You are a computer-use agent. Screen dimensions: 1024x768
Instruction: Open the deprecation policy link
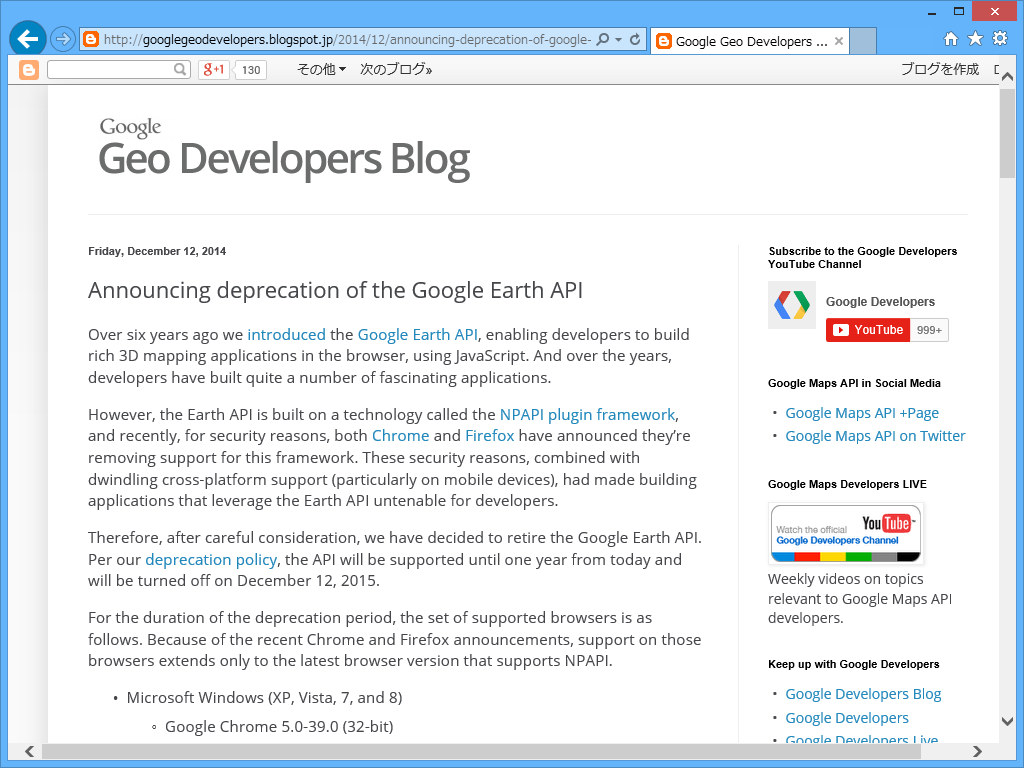[210, 560]
